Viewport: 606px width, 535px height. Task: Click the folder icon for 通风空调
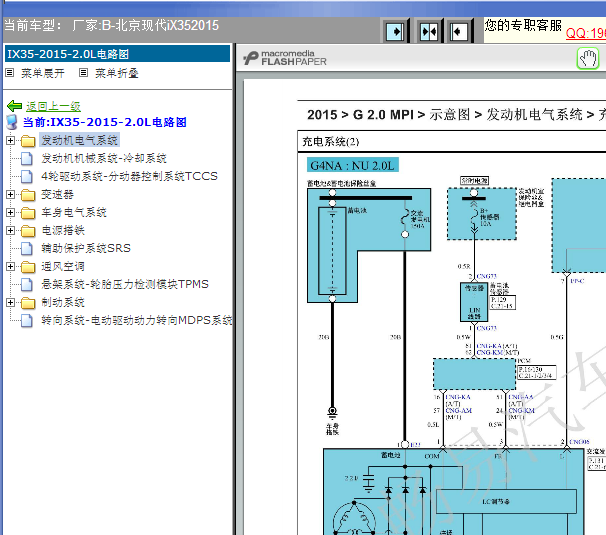click(x=28, y=267)
